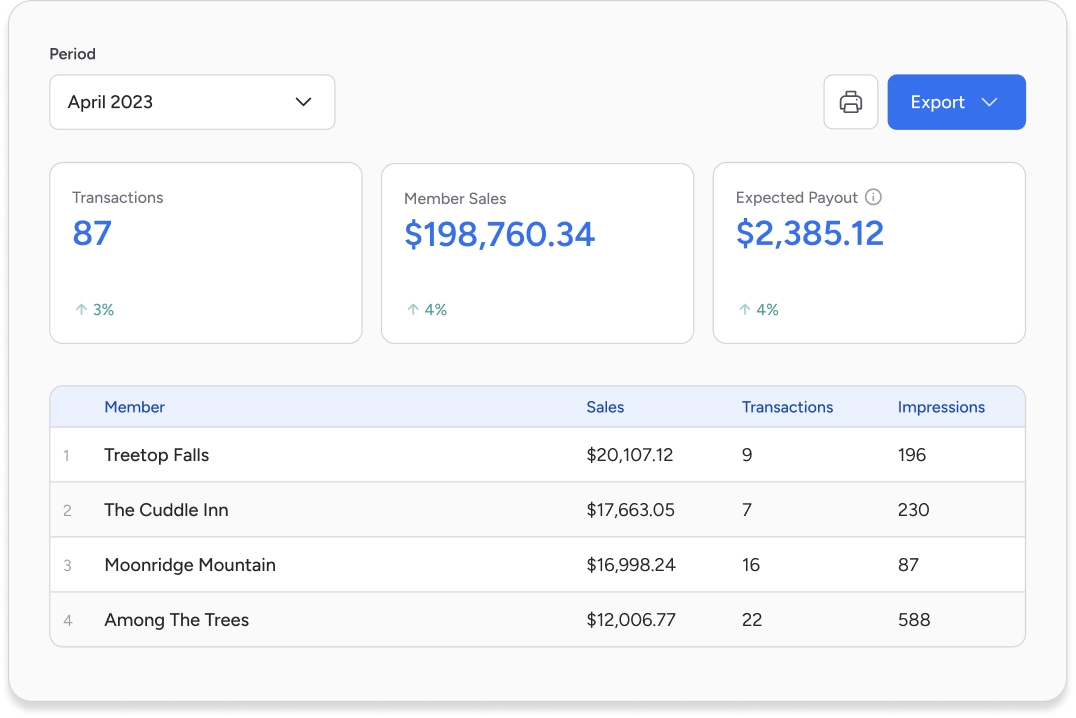This screenshot has height=718, width=1076.
Task: Click the Expected Payout amount $2,385.12
Action: [x=810, y=234]
